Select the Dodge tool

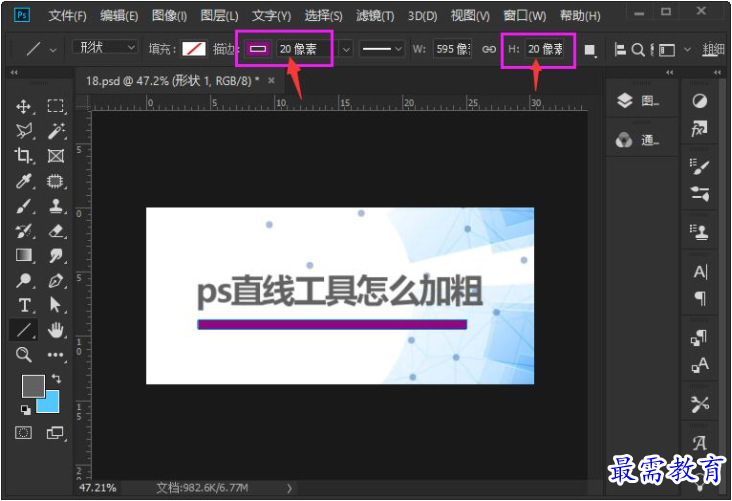pyautogui.click(x=23, y=280)
